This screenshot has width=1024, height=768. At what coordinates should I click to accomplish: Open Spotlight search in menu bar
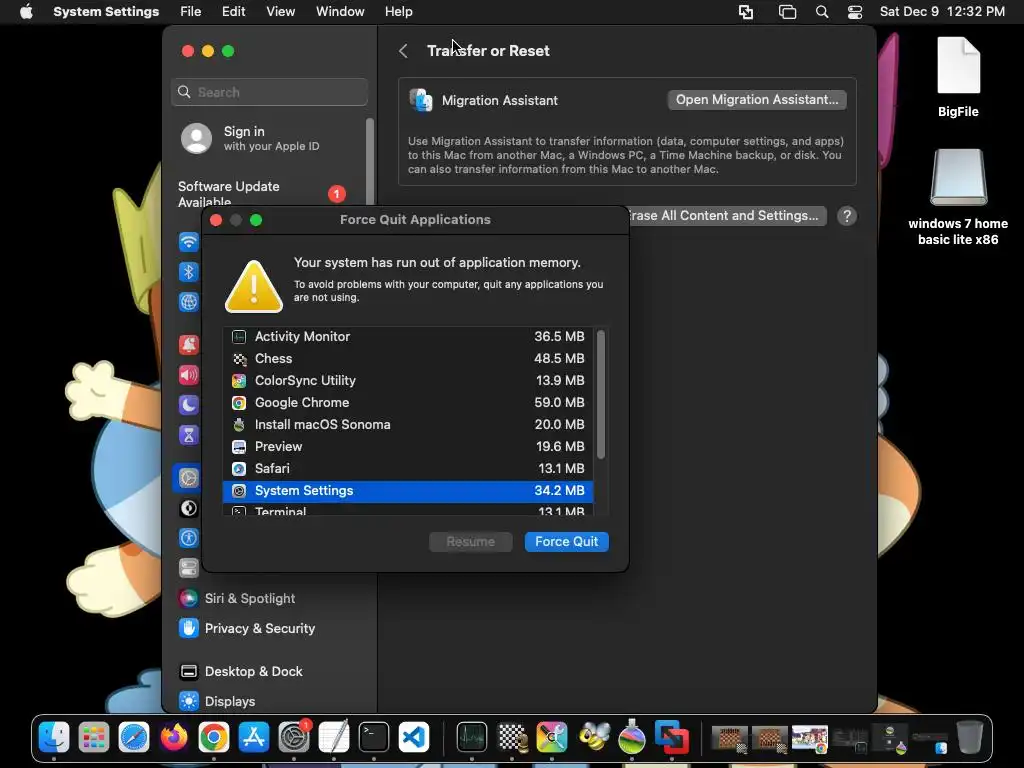822,12
